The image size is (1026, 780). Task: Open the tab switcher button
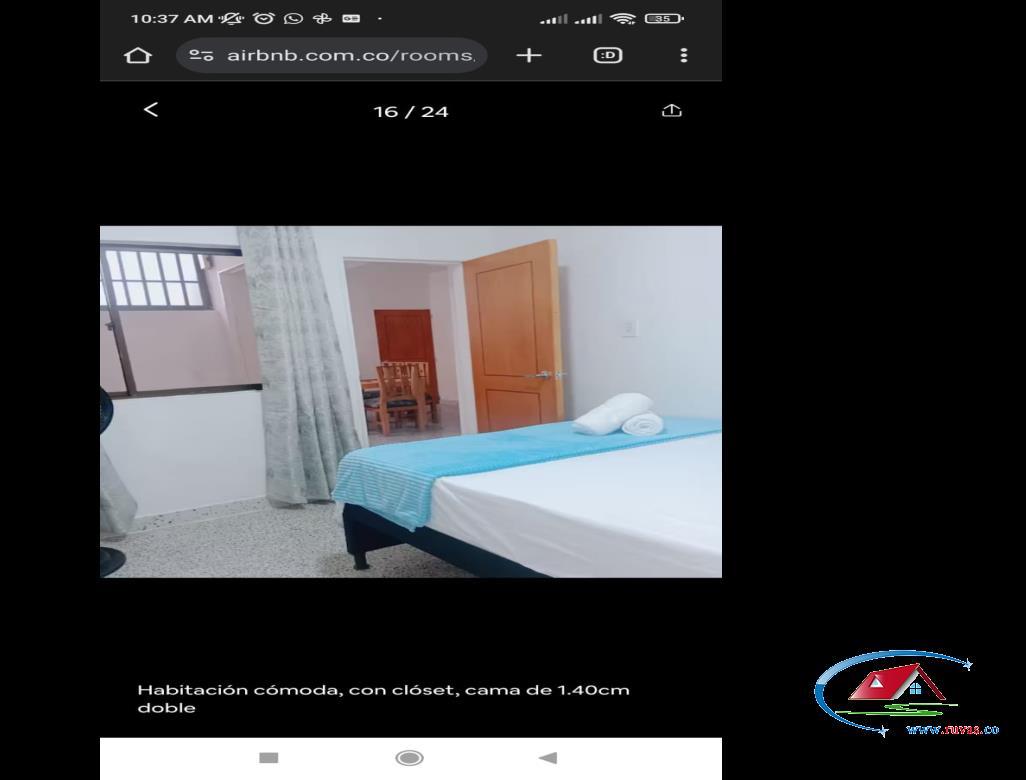point(608,56)
